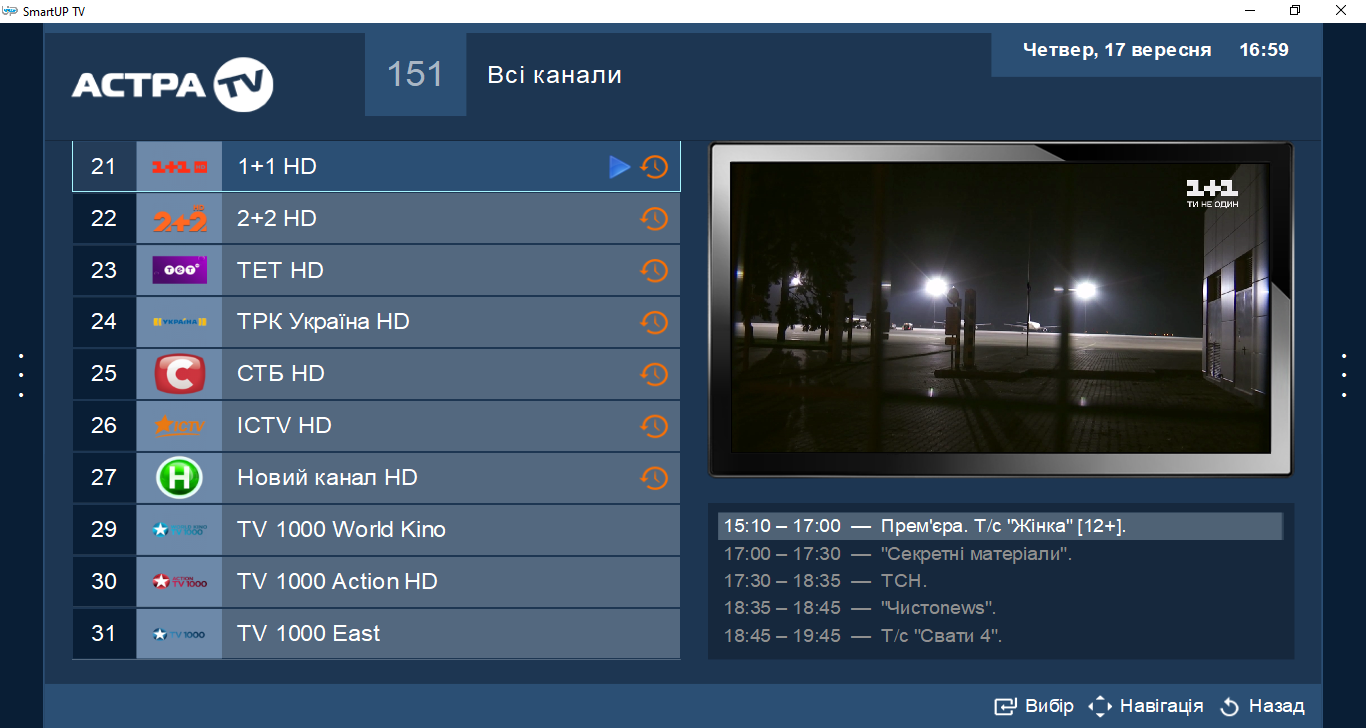Maximize the SmartUP TV window
Screen dimensions: 1366x728
coord(1295,10)
